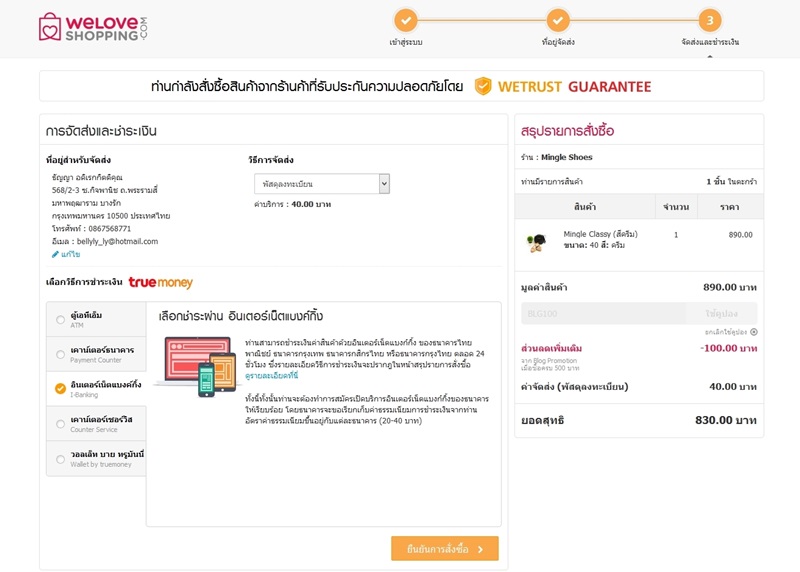Click the use coupon button

[721, 313]
